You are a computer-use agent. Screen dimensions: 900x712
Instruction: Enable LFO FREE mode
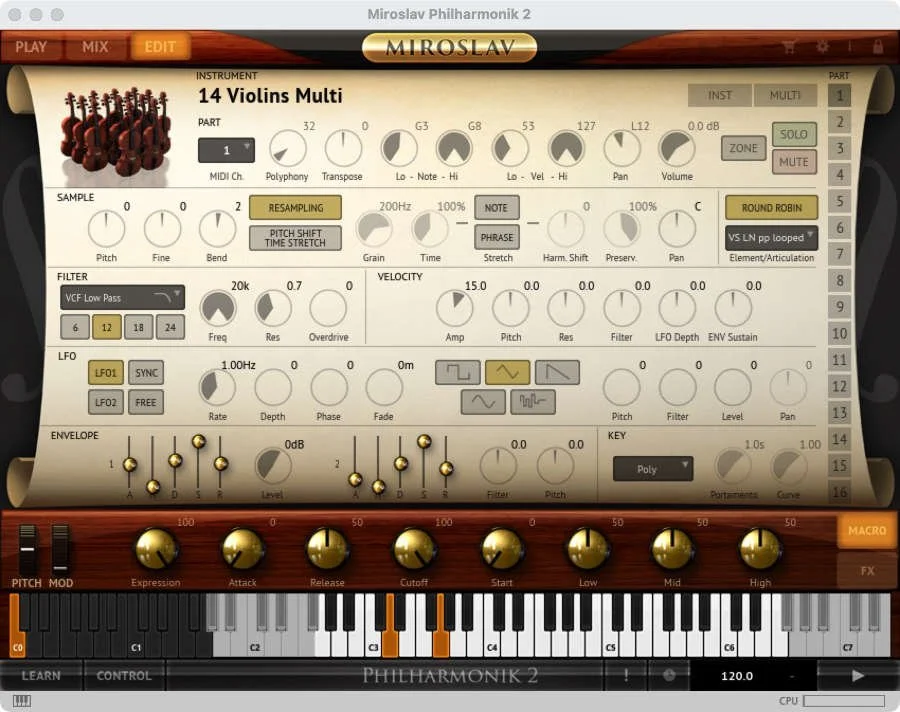coord(146,402)
